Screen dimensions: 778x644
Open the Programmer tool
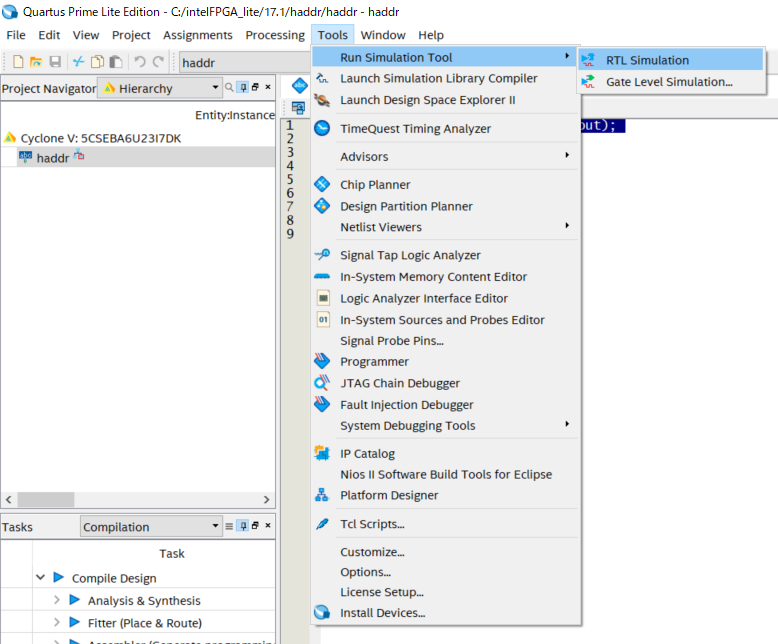(x=445, y=361)
